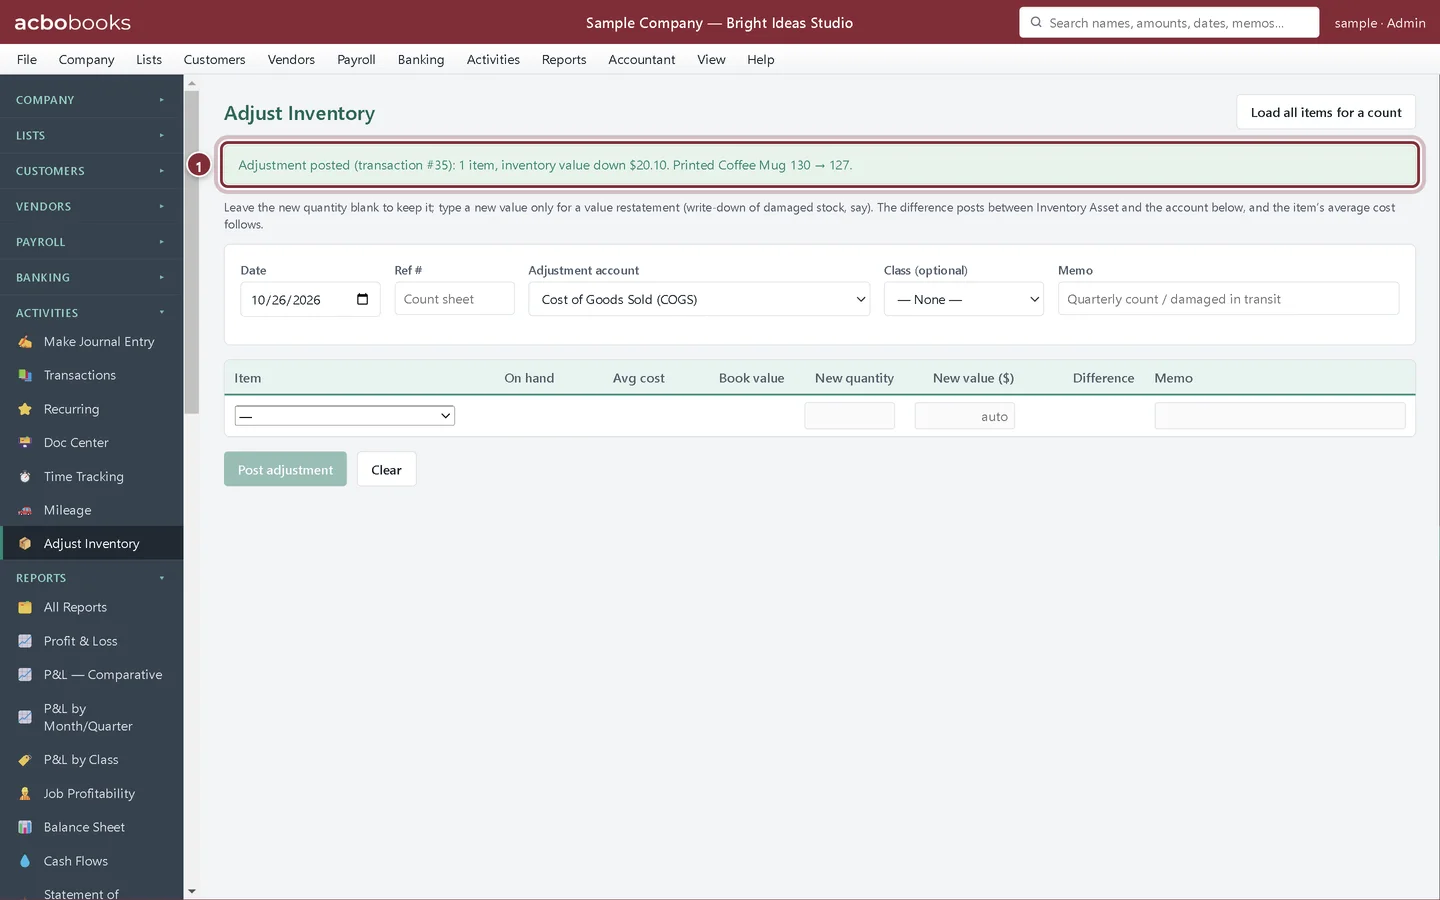The height and width of the screenshot is (900, 1440).
Task: Open the Adjustment account dropdown
Action: pos(699,299)
